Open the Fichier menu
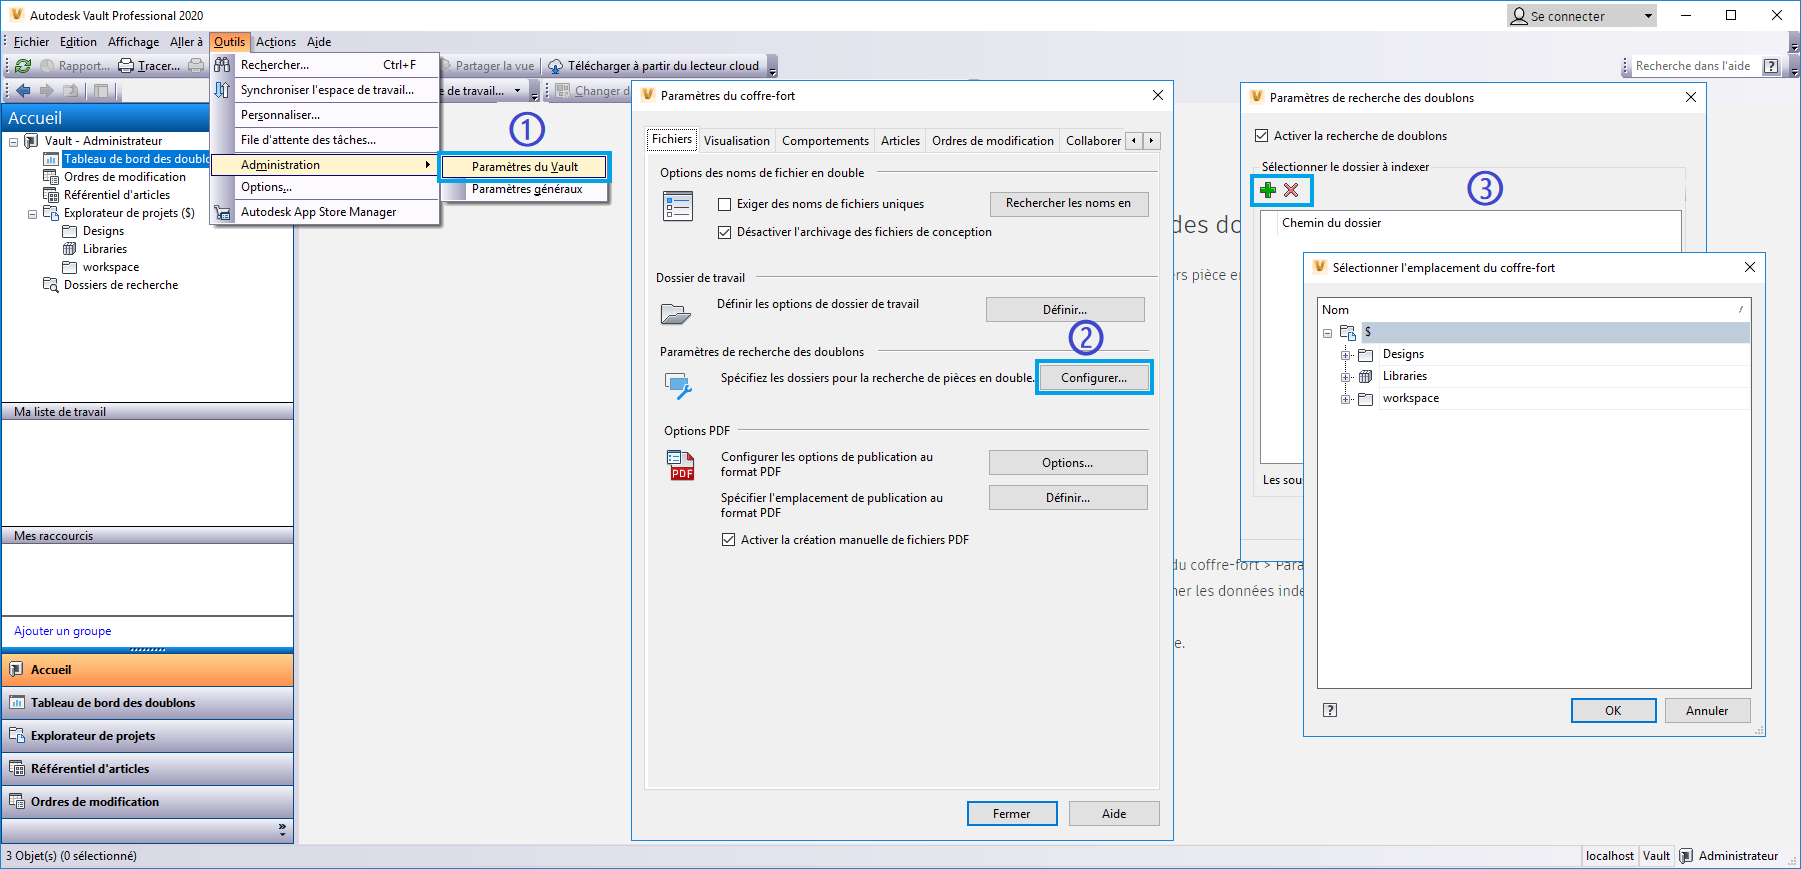 pyautogui.click(x=31, y=42)
